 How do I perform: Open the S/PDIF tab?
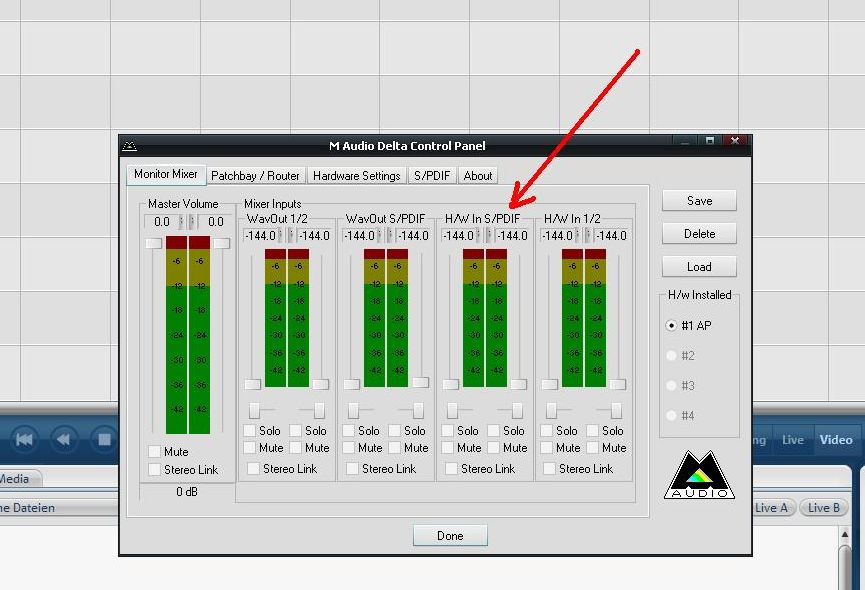(432, 176)
